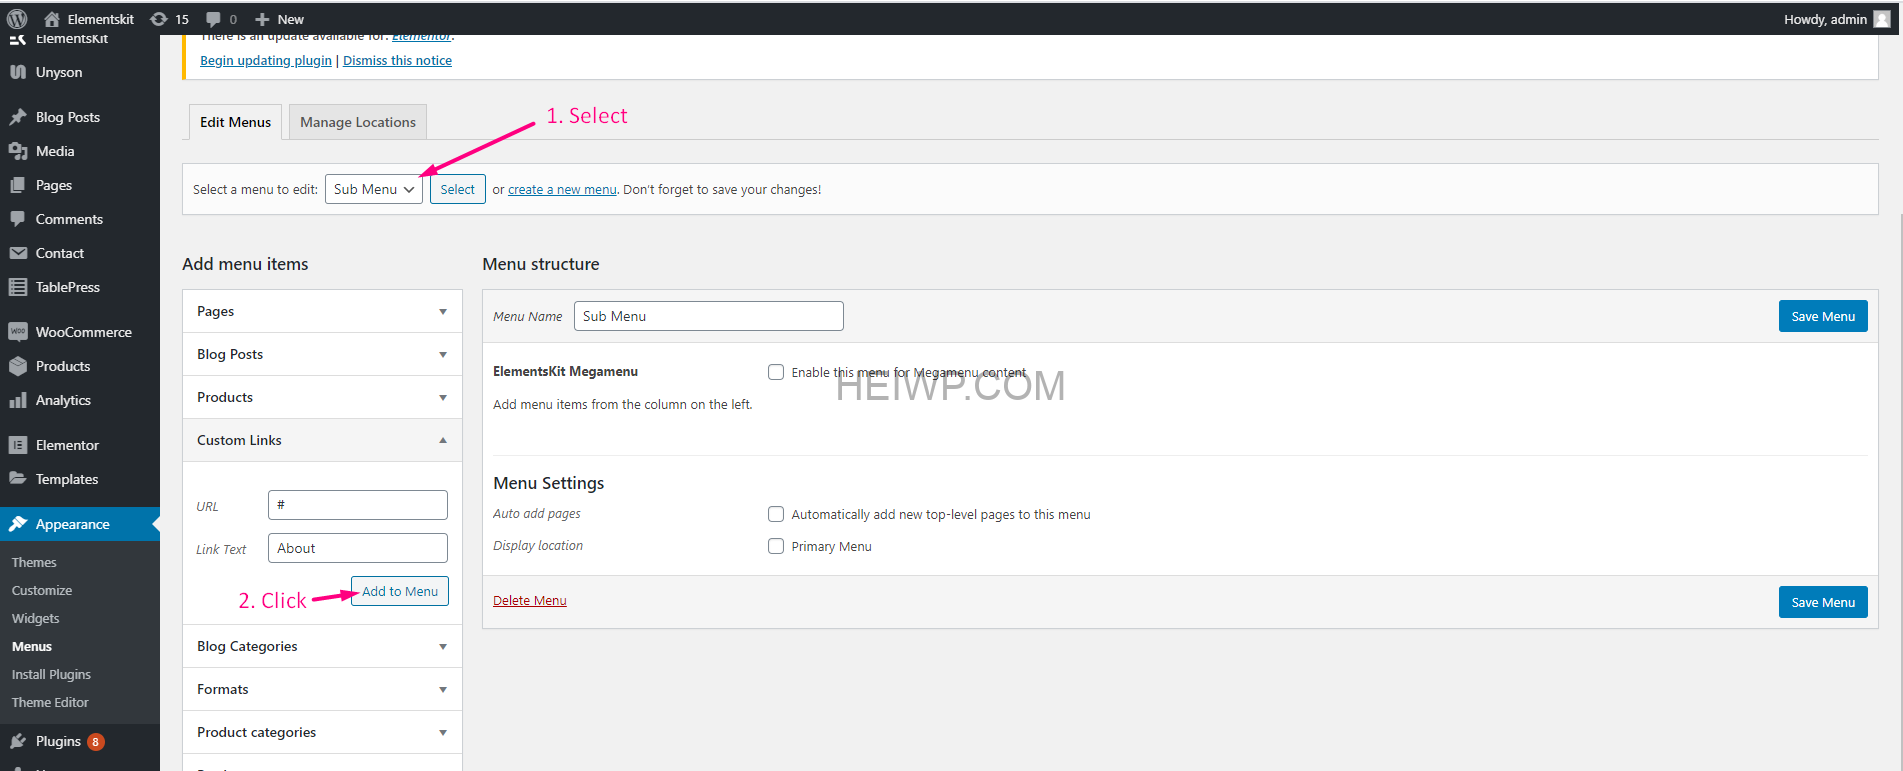
Task: Click the Link Text input field
Action: coord(358,548)
